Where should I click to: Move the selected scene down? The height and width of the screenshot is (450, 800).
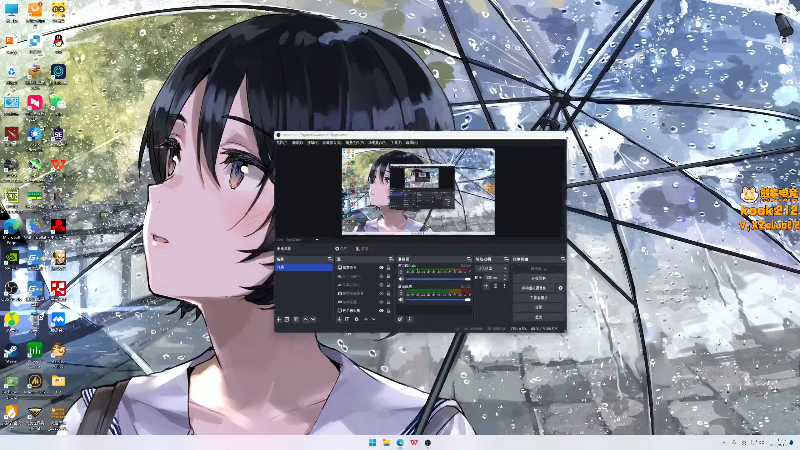tap(313, 319)
